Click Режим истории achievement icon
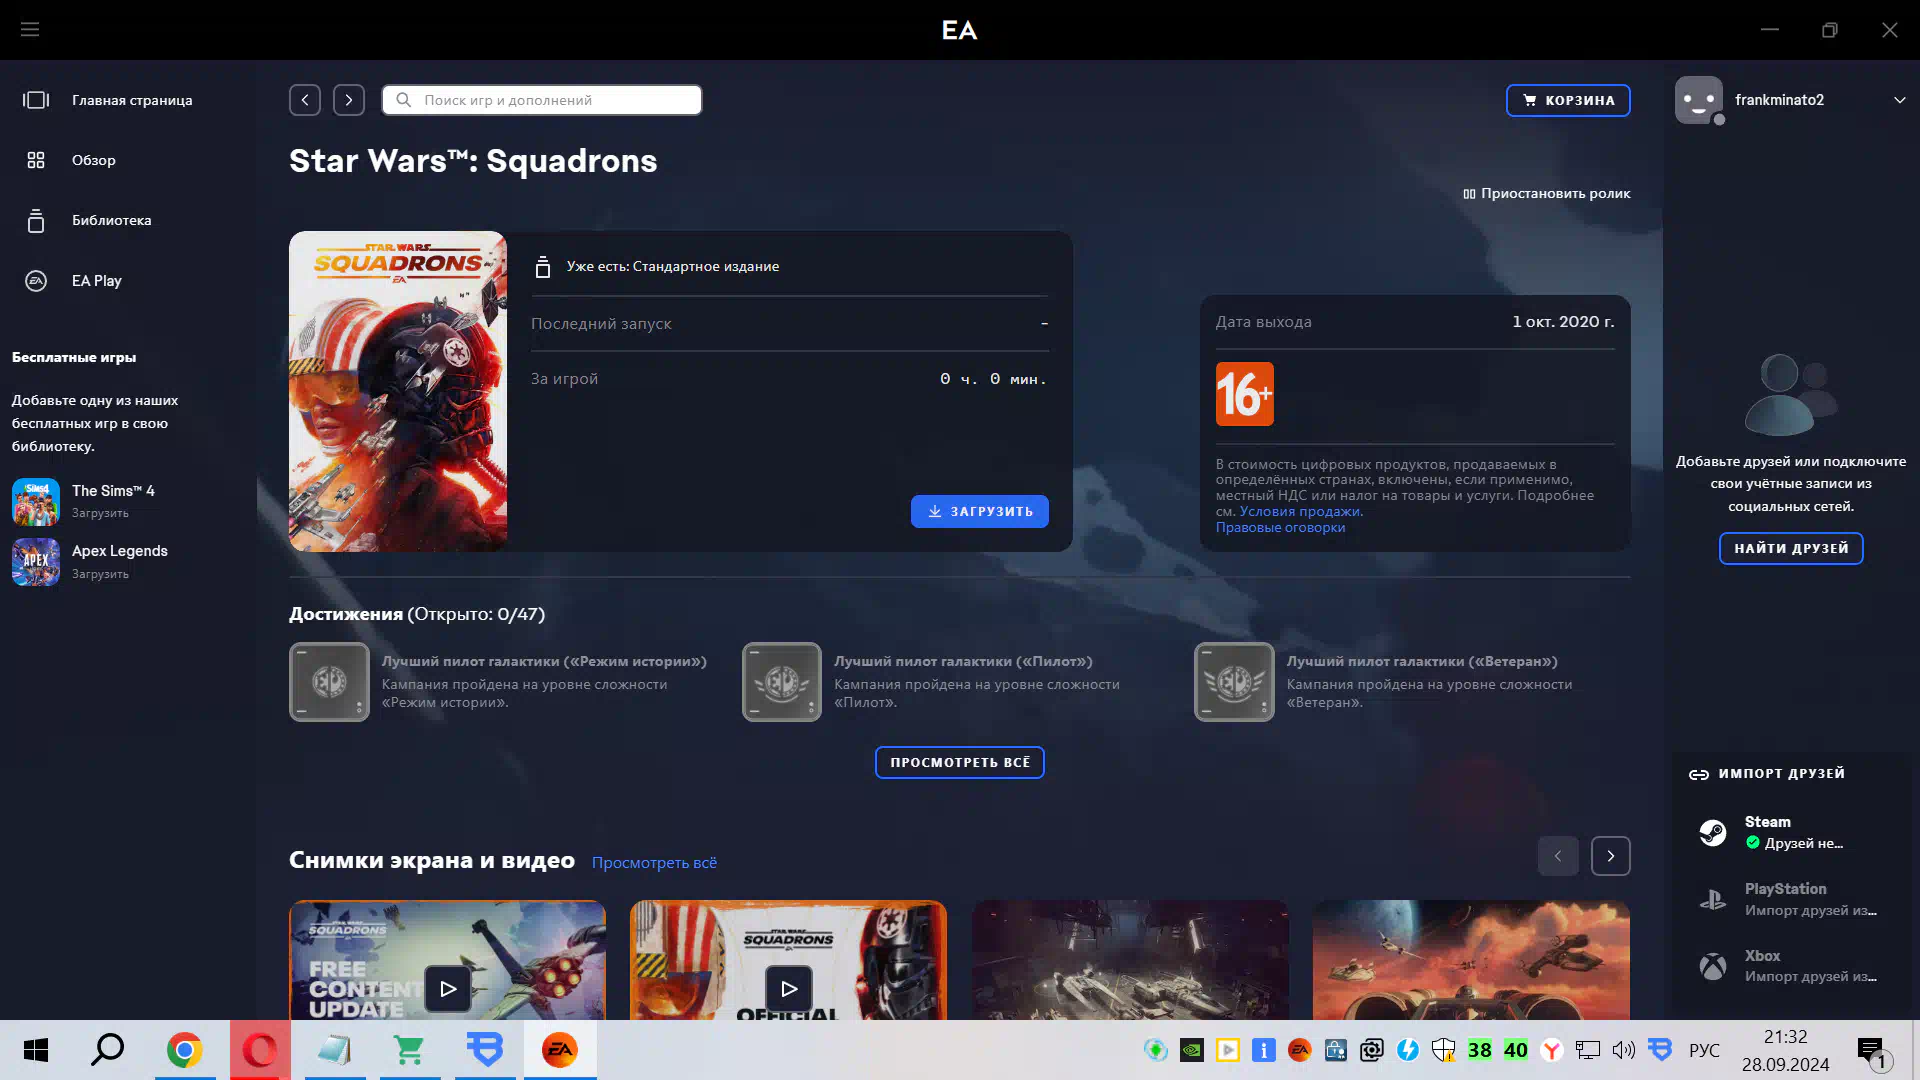This screenshot has height=1080, width=1920. [329, 682]
